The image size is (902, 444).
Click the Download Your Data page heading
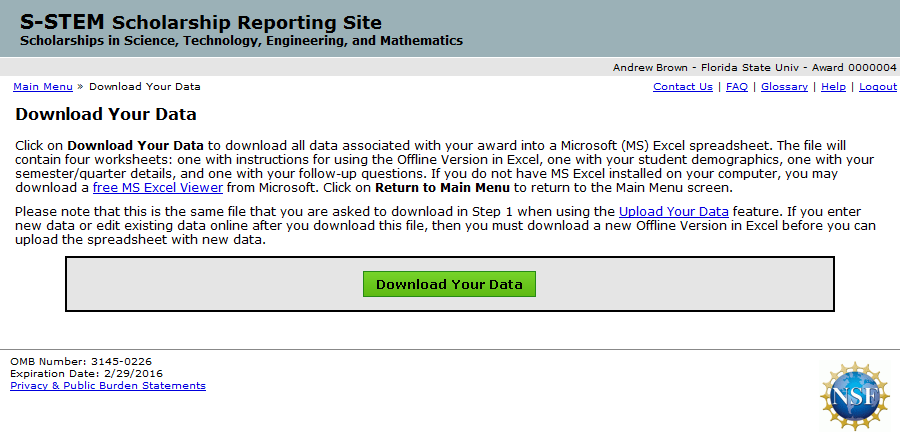pos(106,115)
